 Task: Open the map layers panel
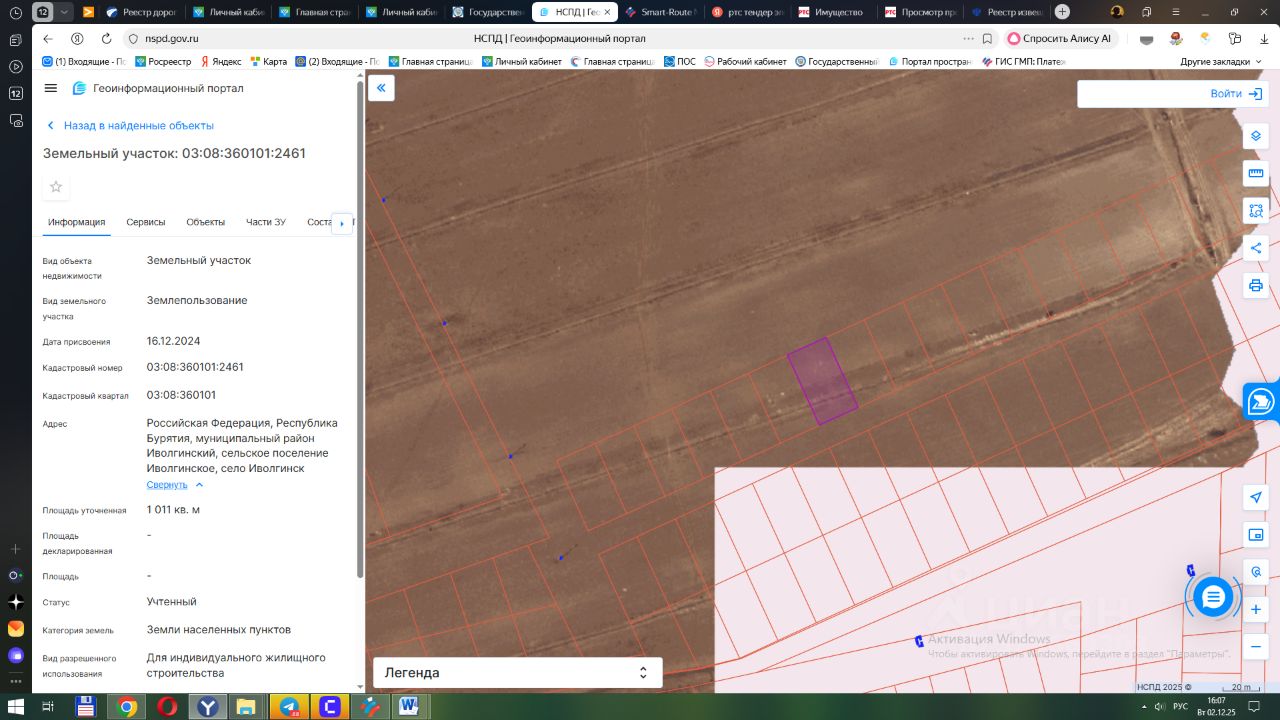click(x=1256, y=136)
